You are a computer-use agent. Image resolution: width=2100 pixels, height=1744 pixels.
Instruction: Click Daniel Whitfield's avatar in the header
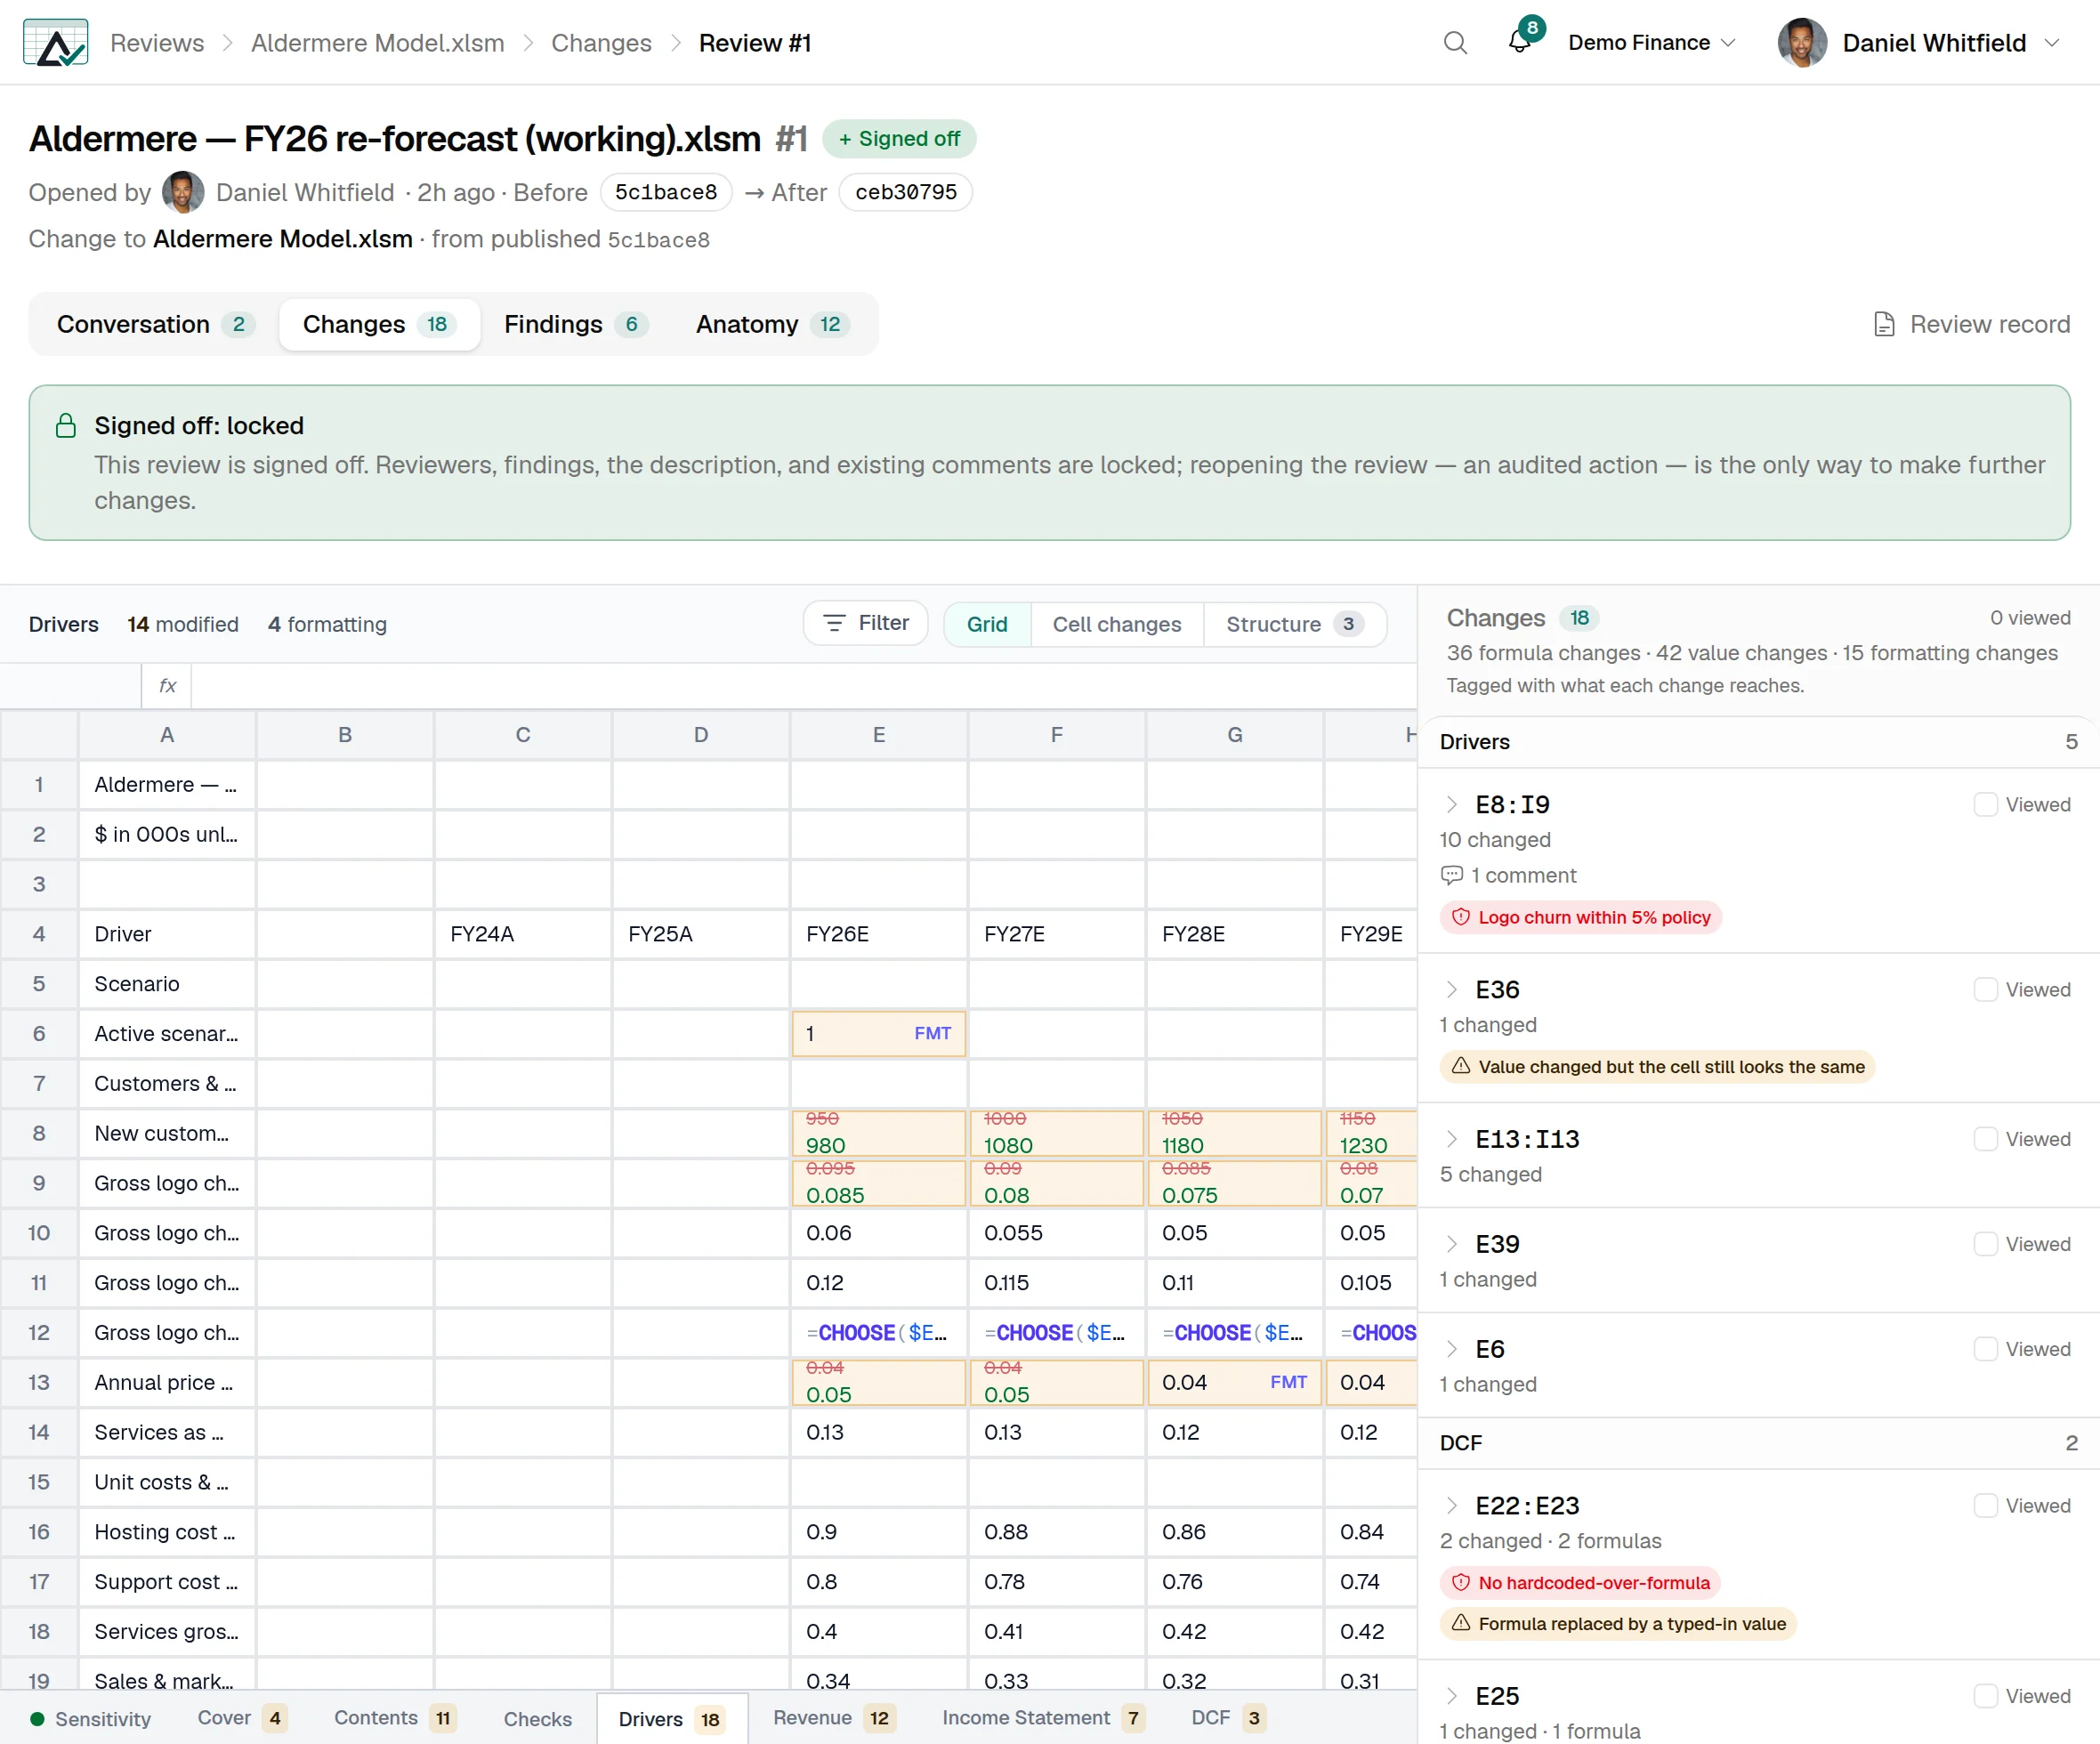click(x=1802, y=43)
